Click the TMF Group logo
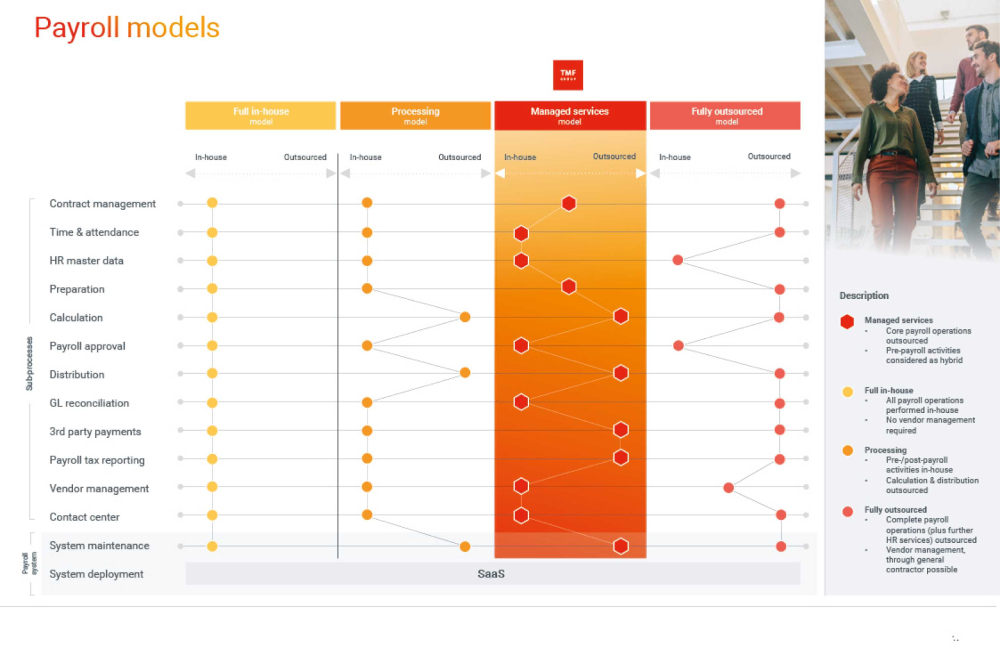 [x=568, y=75]
